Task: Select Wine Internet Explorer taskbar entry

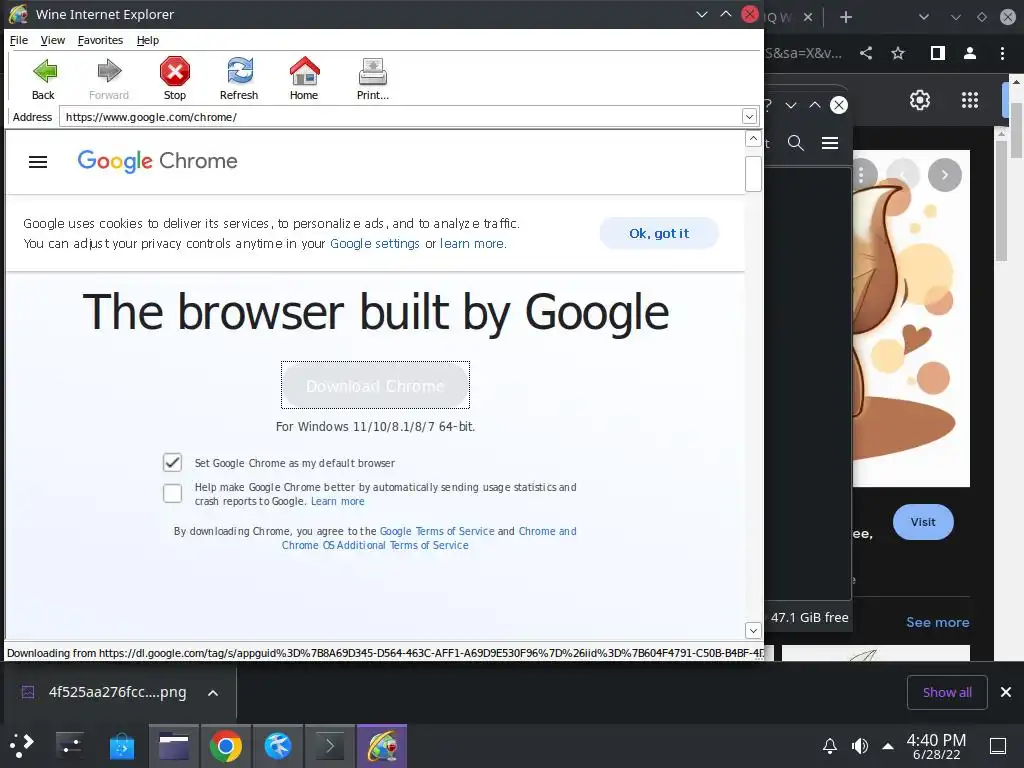Action: (382, 746)
